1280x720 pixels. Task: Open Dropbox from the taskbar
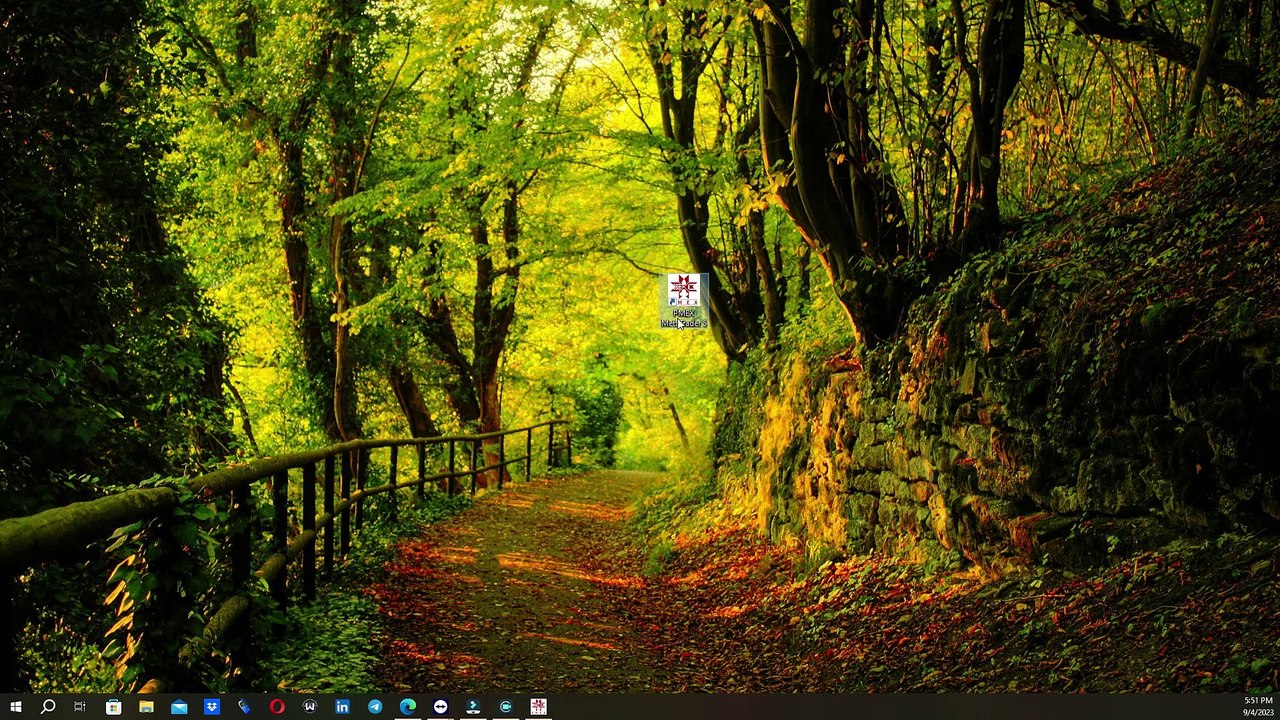(212, 707)
